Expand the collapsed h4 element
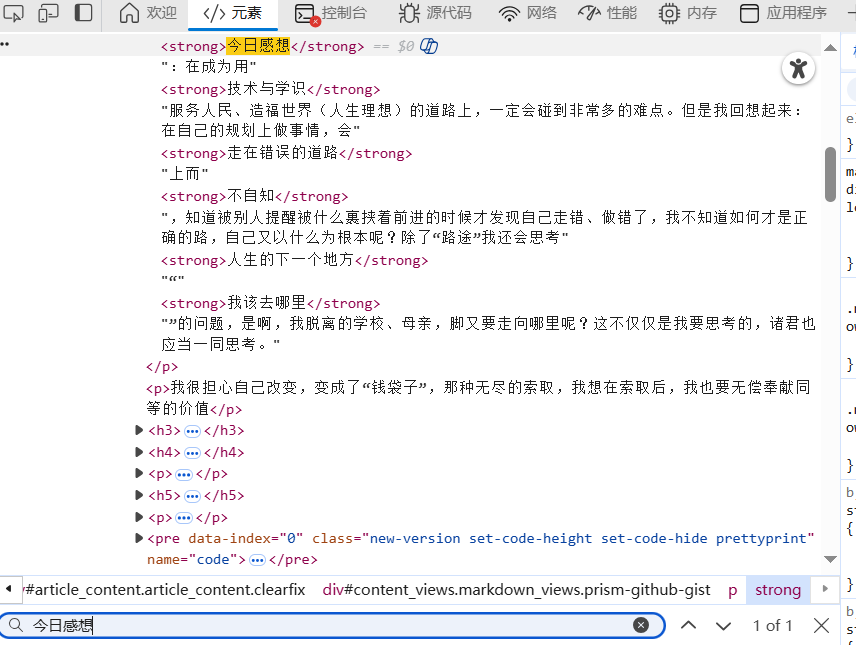 [x=139, y=452]
